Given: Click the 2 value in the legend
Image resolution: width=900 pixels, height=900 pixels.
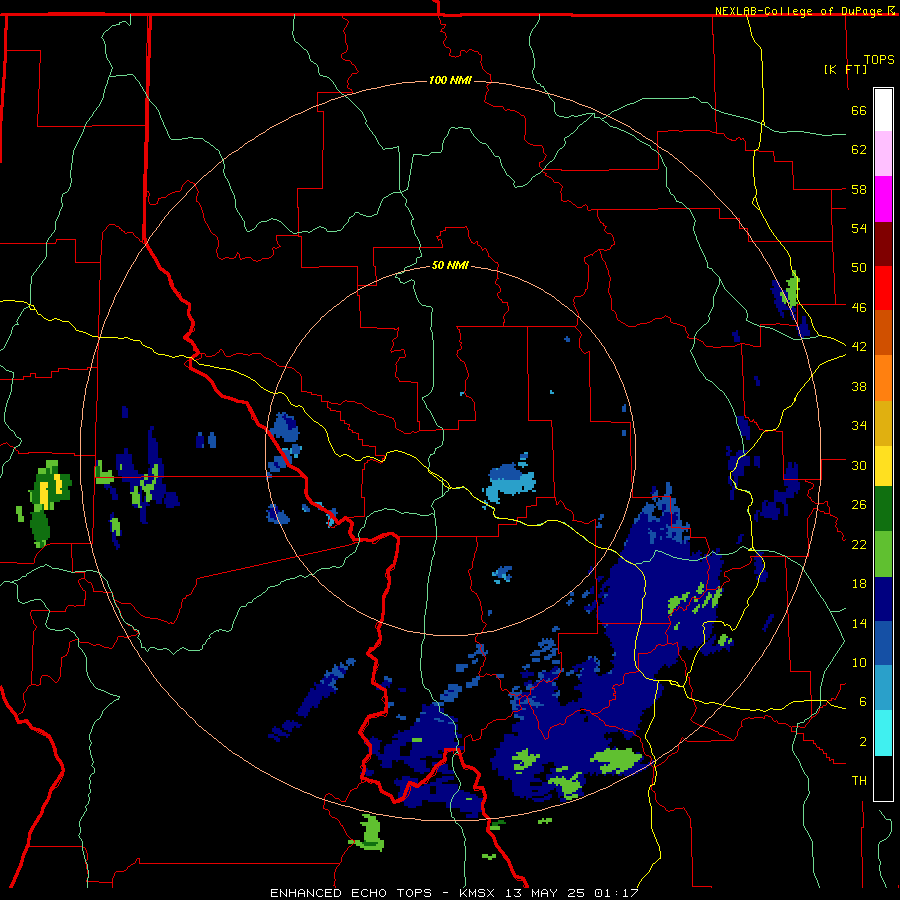Looking at the screenshot, I should tap(863, 742).
